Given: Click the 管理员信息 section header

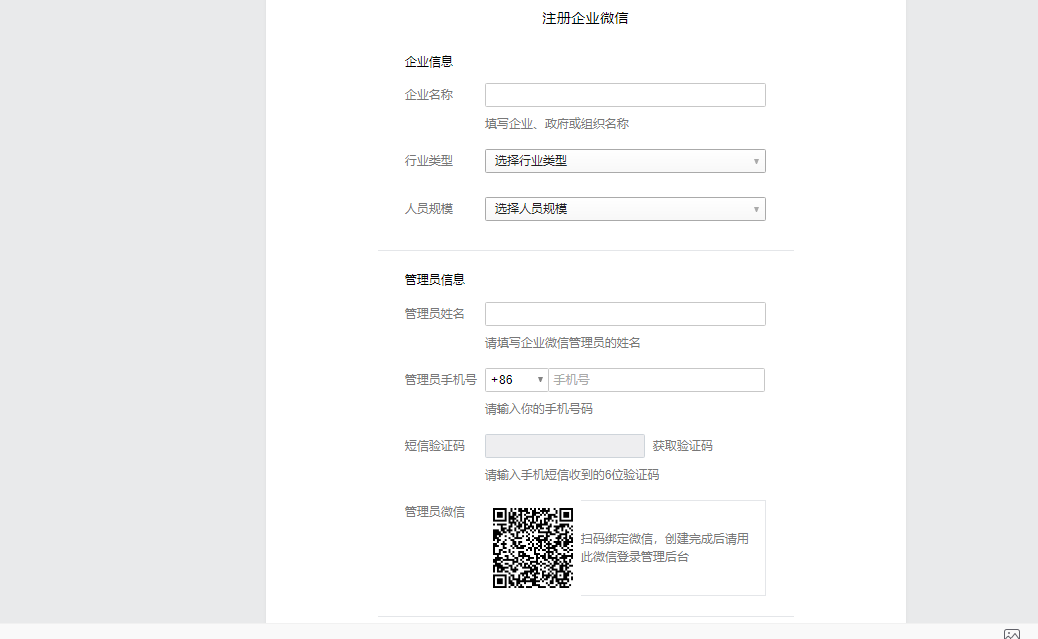Looking at the screenshot, I should tap(434, 280).
